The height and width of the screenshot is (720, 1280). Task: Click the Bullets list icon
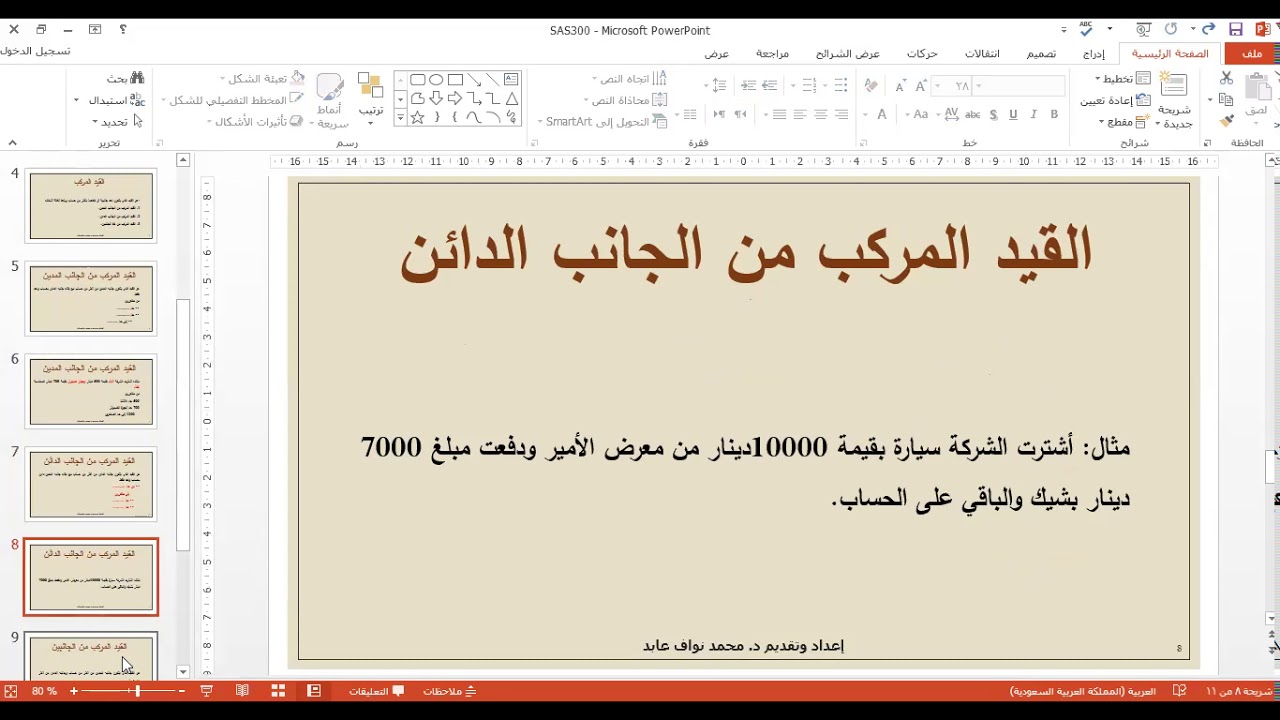842,86
